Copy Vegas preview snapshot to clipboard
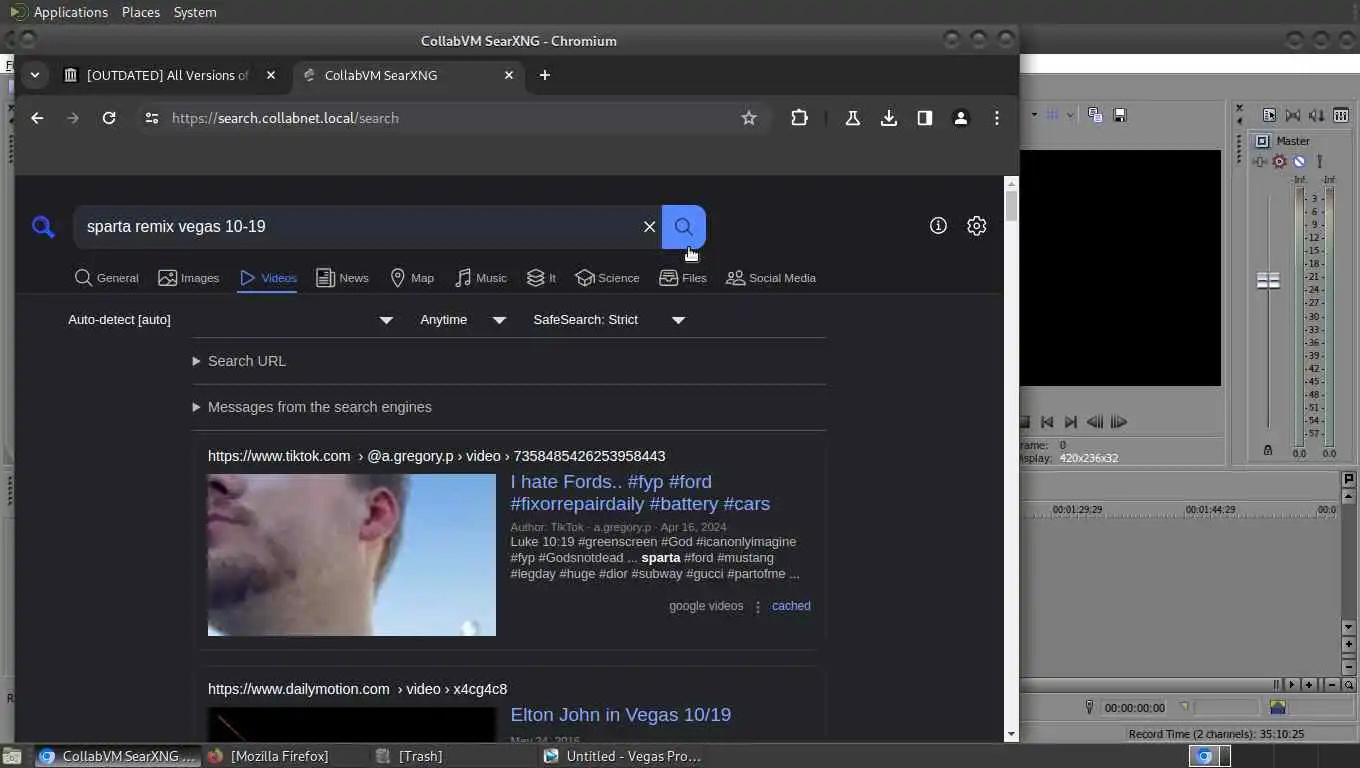This screenshot has height=768, width=1360. 1095,115
